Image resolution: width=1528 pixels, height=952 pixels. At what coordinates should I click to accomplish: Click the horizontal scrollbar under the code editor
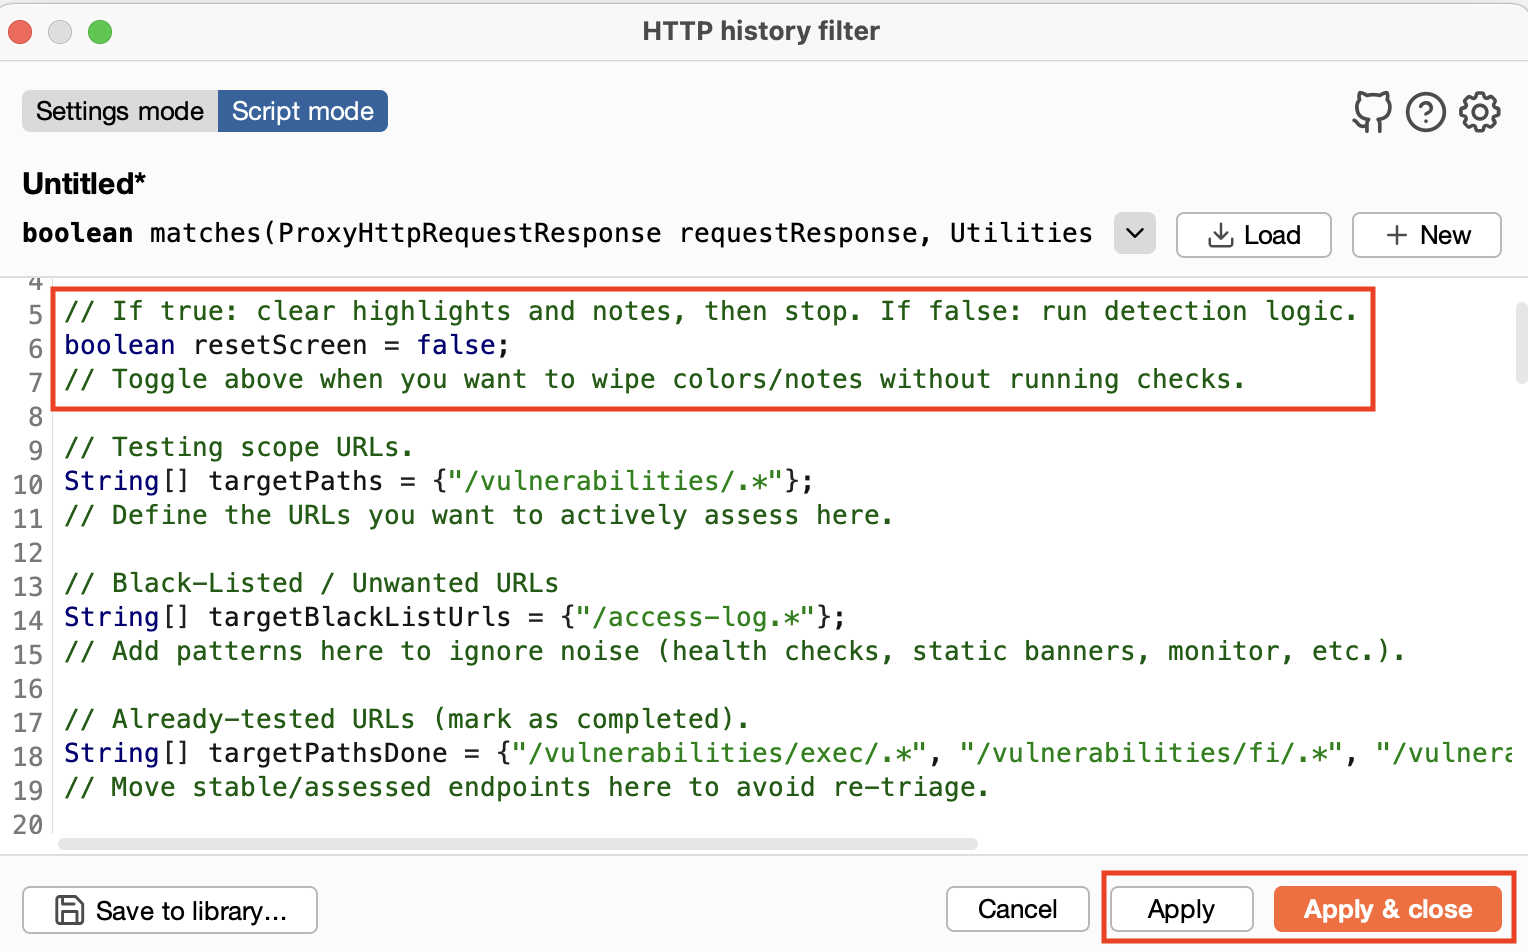coord(518,844)
